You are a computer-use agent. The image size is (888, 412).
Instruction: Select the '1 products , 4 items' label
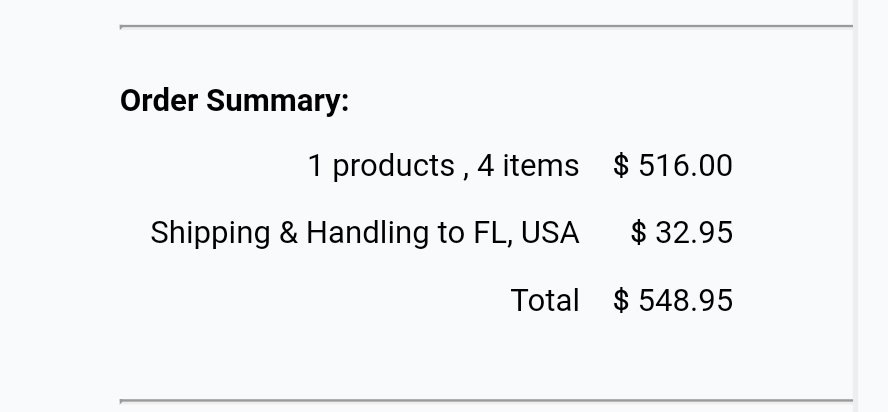point(443,166)
